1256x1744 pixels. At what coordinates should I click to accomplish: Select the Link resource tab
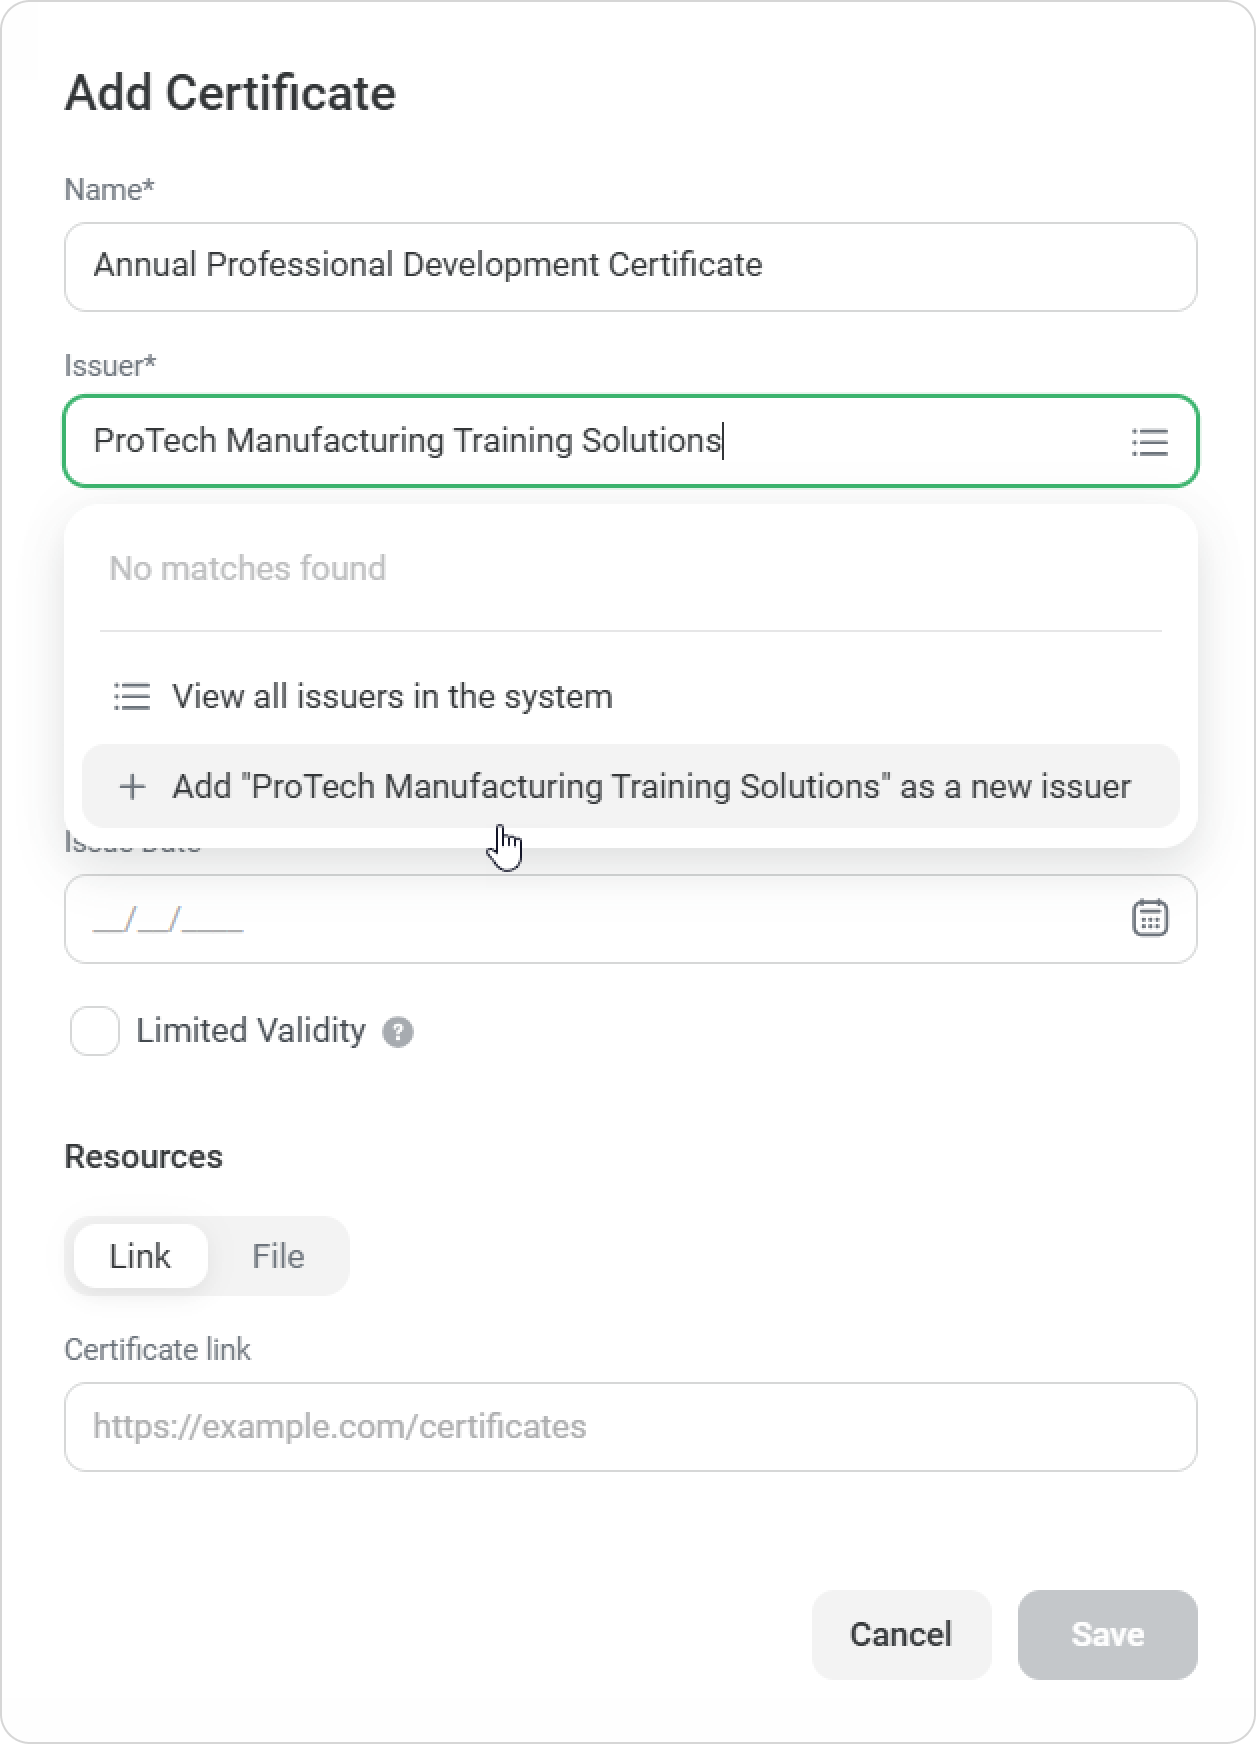point(140,1256)
